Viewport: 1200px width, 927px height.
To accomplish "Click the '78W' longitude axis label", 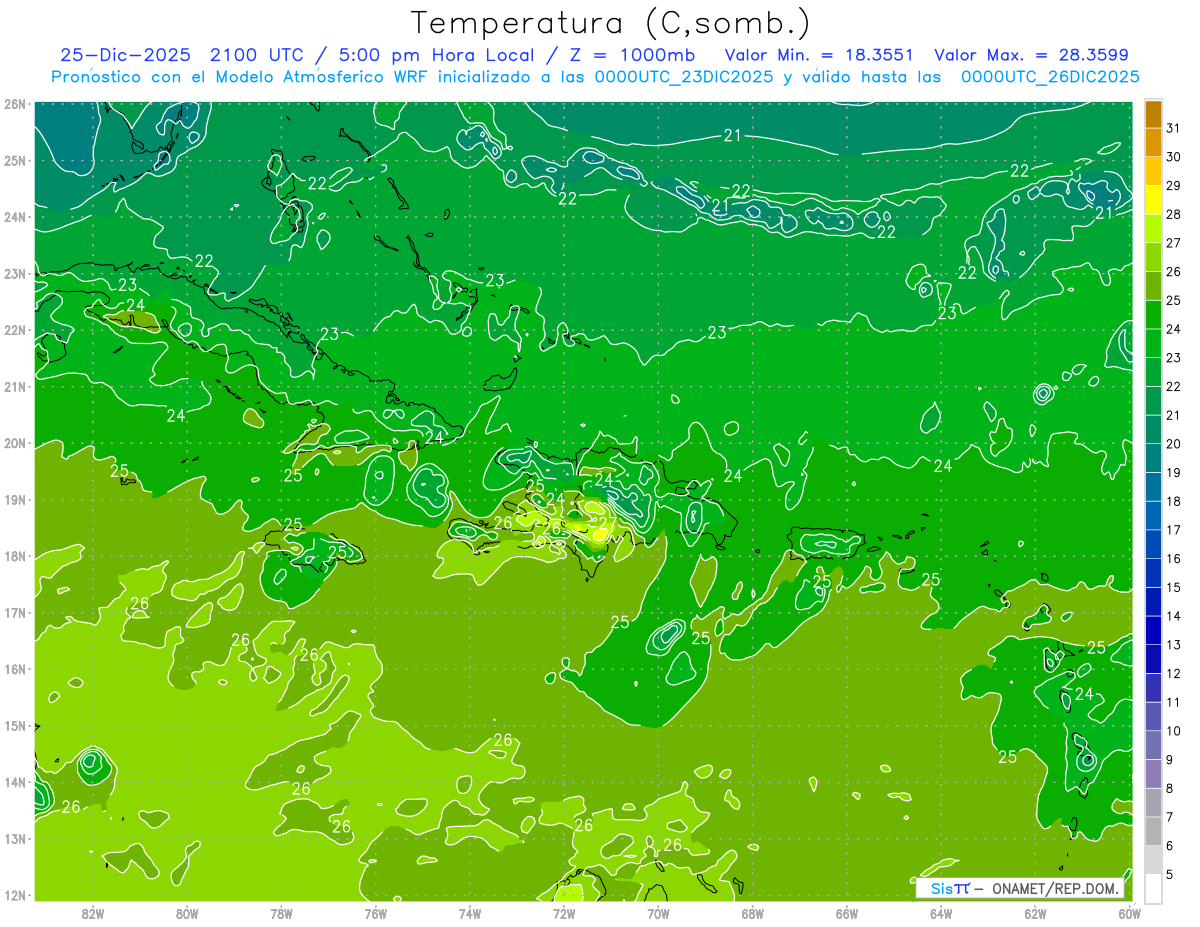I will click(281, 913).
